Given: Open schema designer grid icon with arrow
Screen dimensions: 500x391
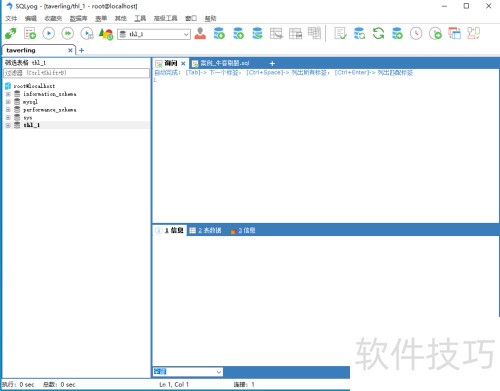Looking at the screenshot, I should [x=276, y=33].
